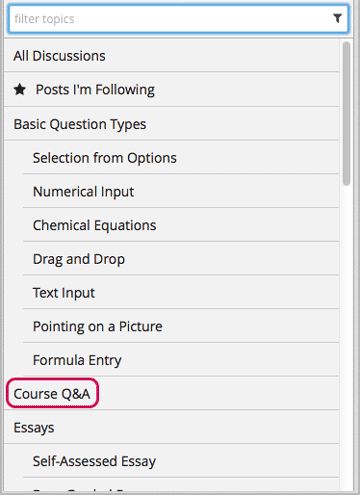The width and height of the screenshot is (360, 495).
Task: Open All Discussions topic
Action: tap(172, 55)
